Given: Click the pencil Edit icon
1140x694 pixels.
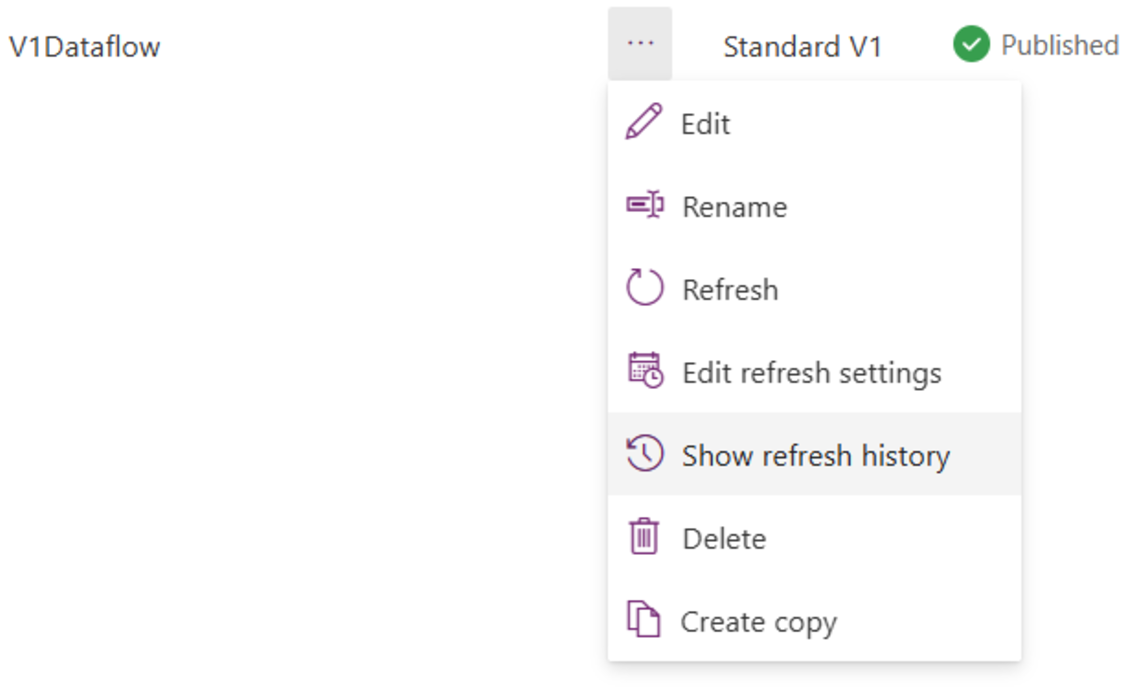Looking at the screenshot, I should (x=644, y=122).
